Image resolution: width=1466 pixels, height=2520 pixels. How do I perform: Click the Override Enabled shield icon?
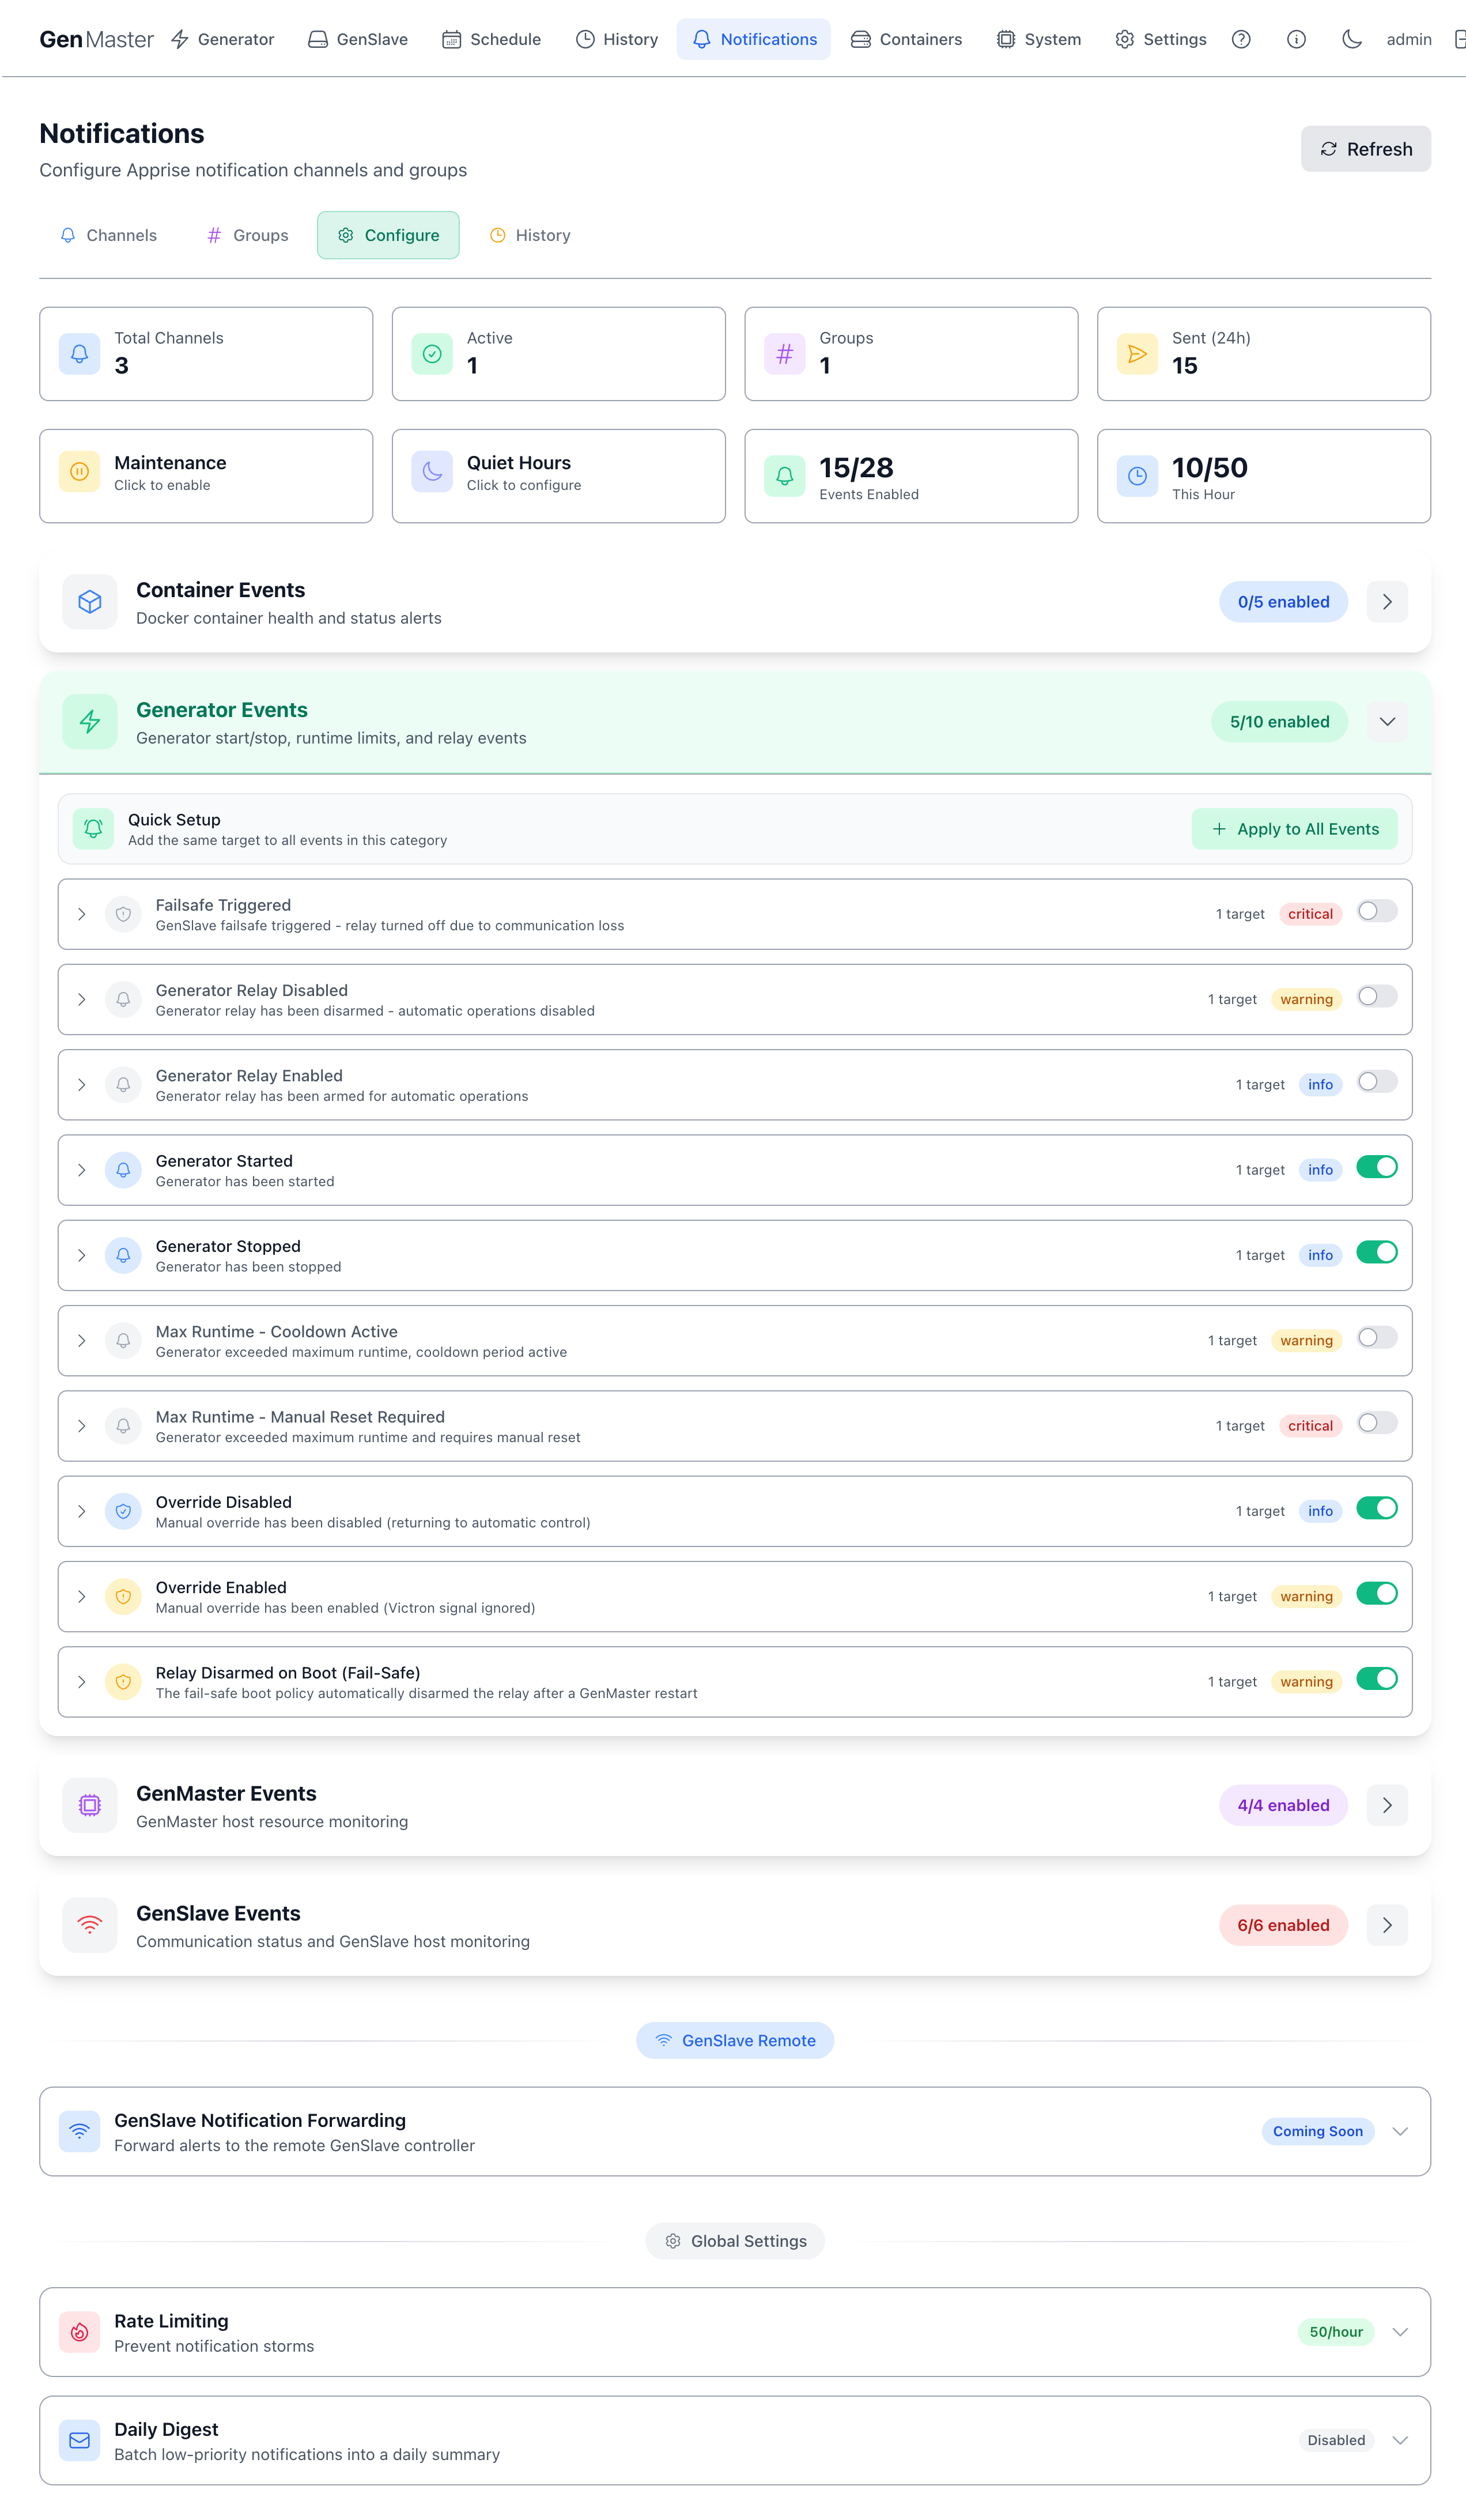click(123, 1597)
